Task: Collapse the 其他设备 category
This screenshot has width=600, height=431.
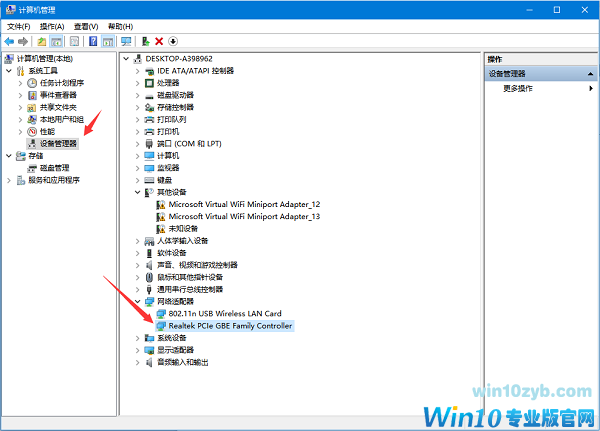Action: 137,192
